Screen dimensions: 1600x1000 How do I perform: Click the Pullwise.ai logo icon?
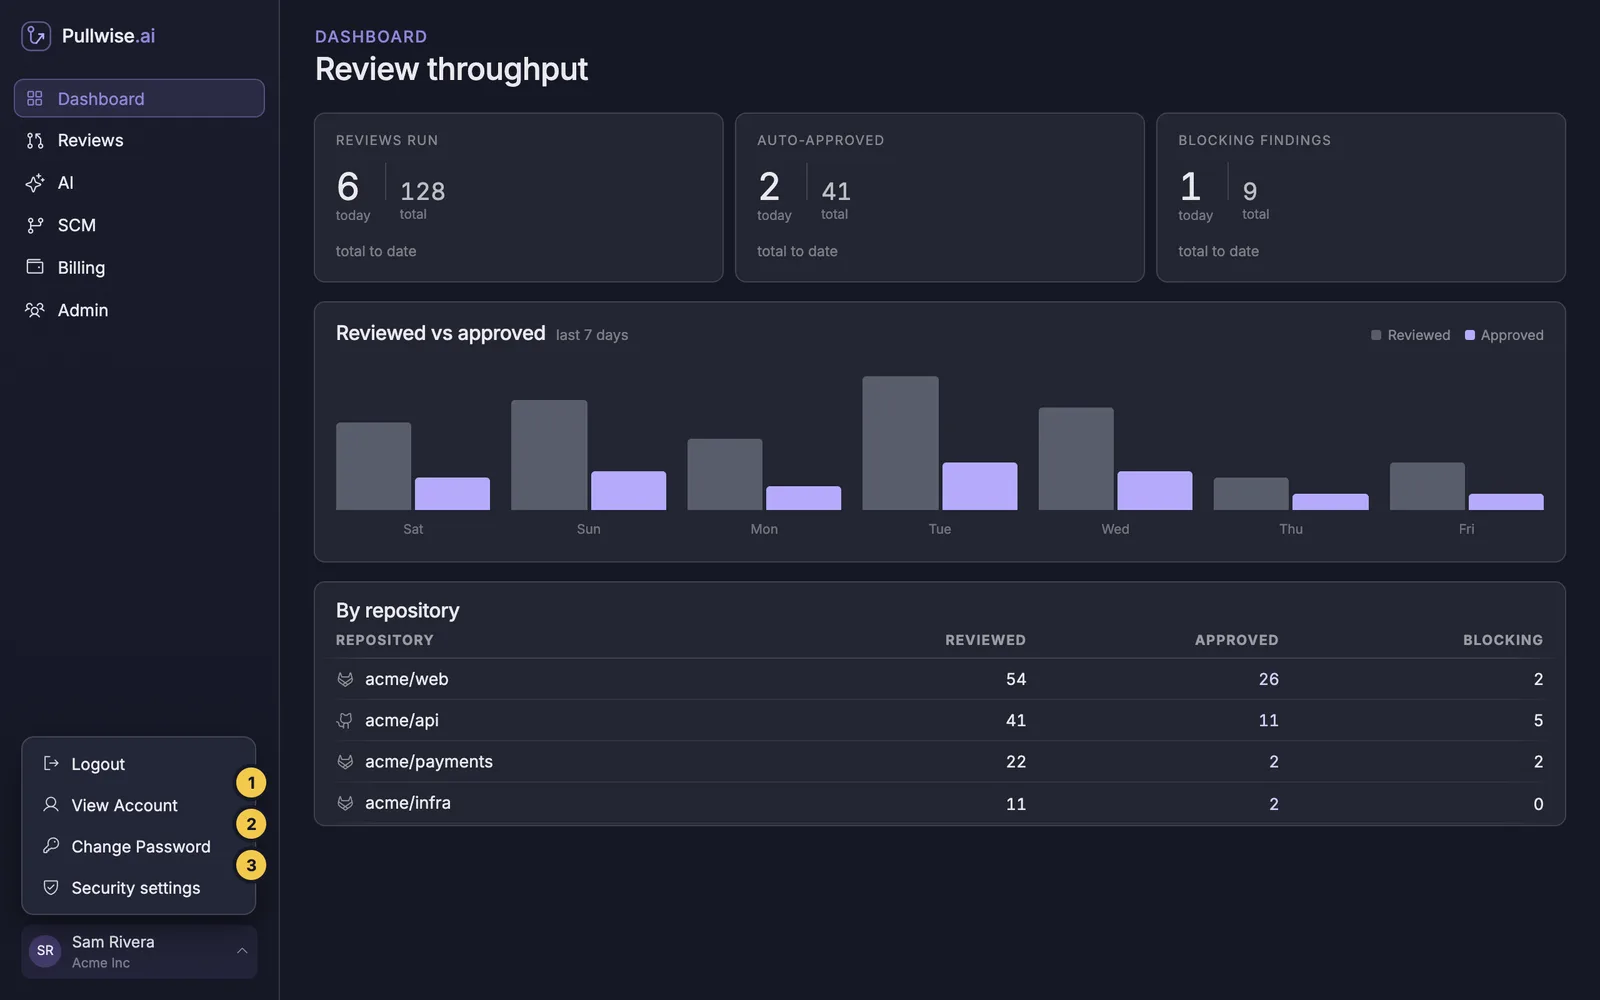pyautogui.click(x=36, y=36)
